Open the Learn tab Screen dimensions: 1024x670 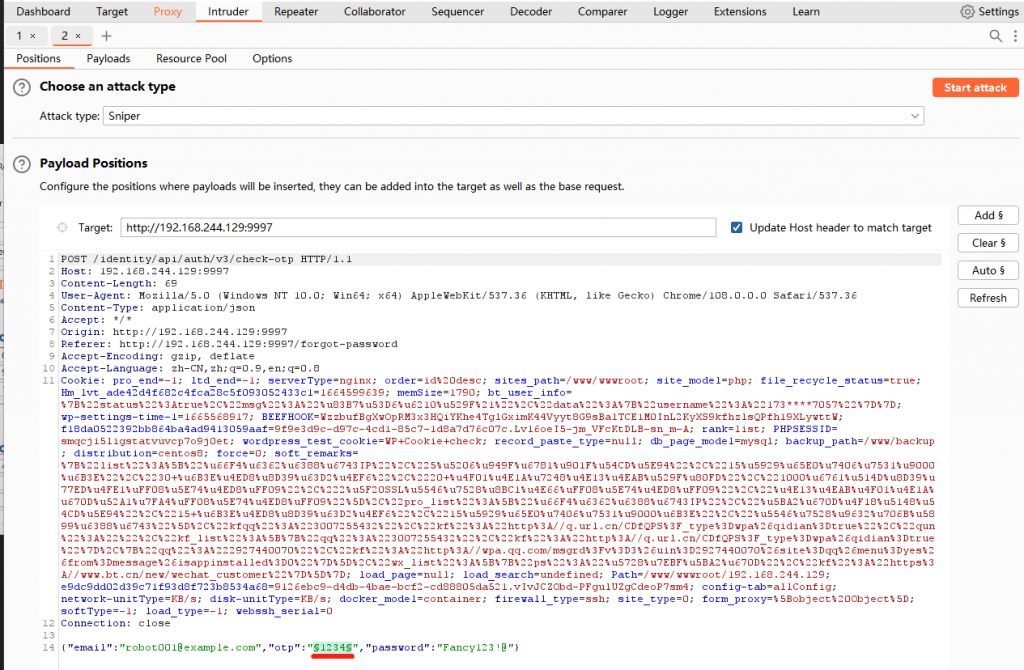pos(806,12)
